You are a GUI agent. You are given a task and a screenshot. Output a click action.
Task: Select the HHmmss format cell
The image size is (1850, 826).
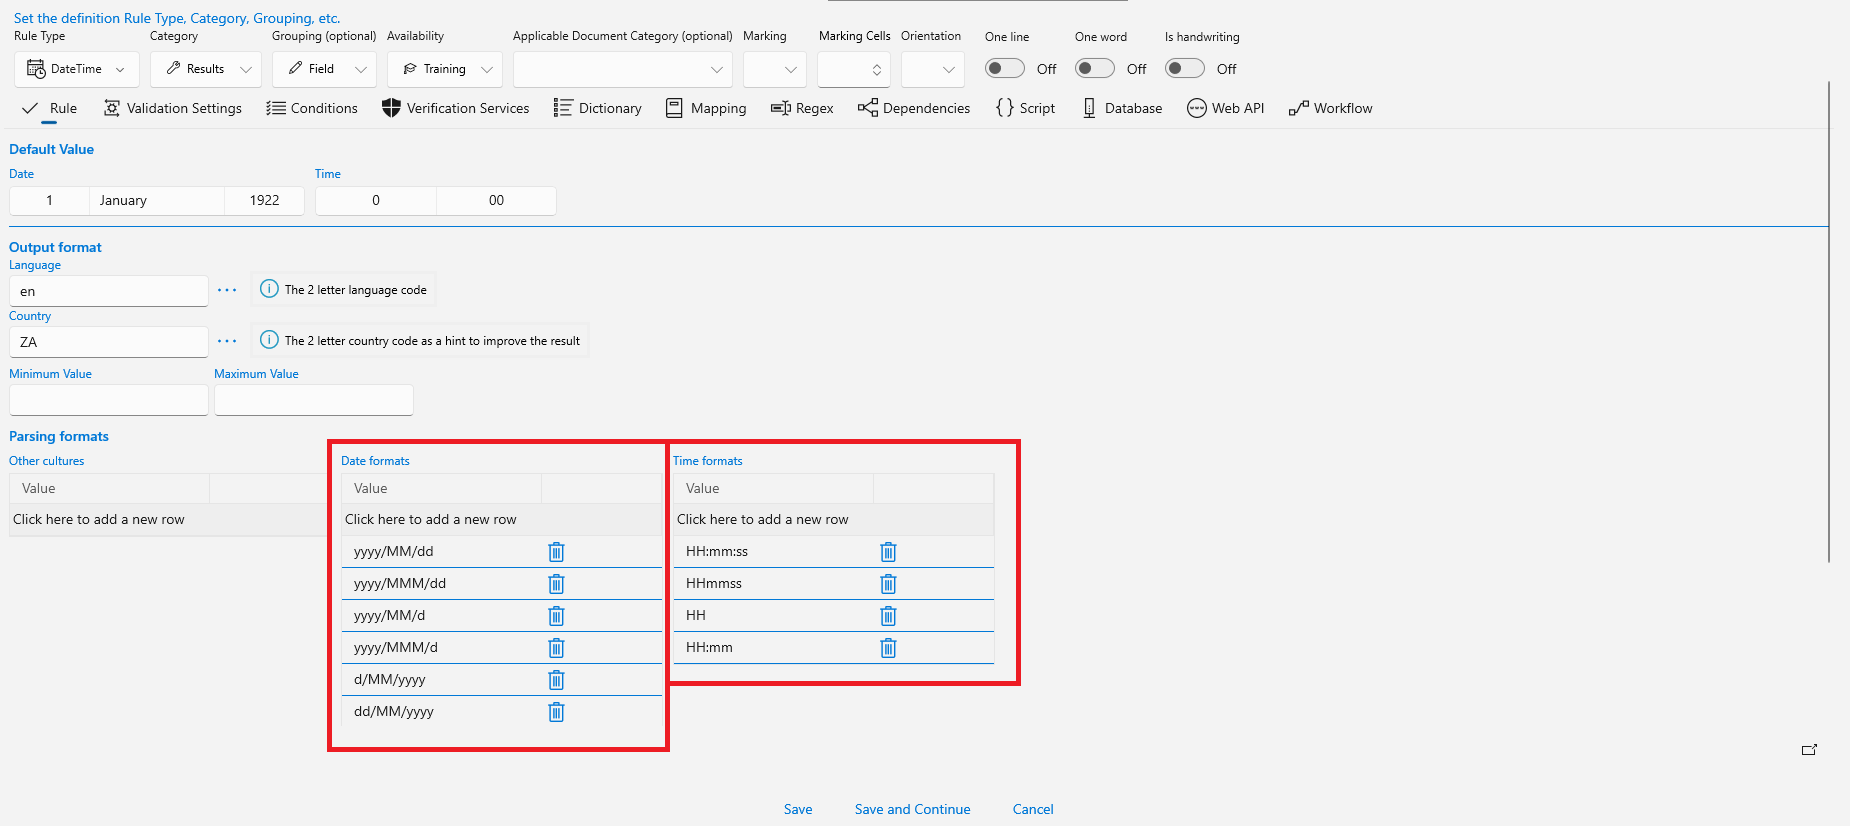pos(773,584)
